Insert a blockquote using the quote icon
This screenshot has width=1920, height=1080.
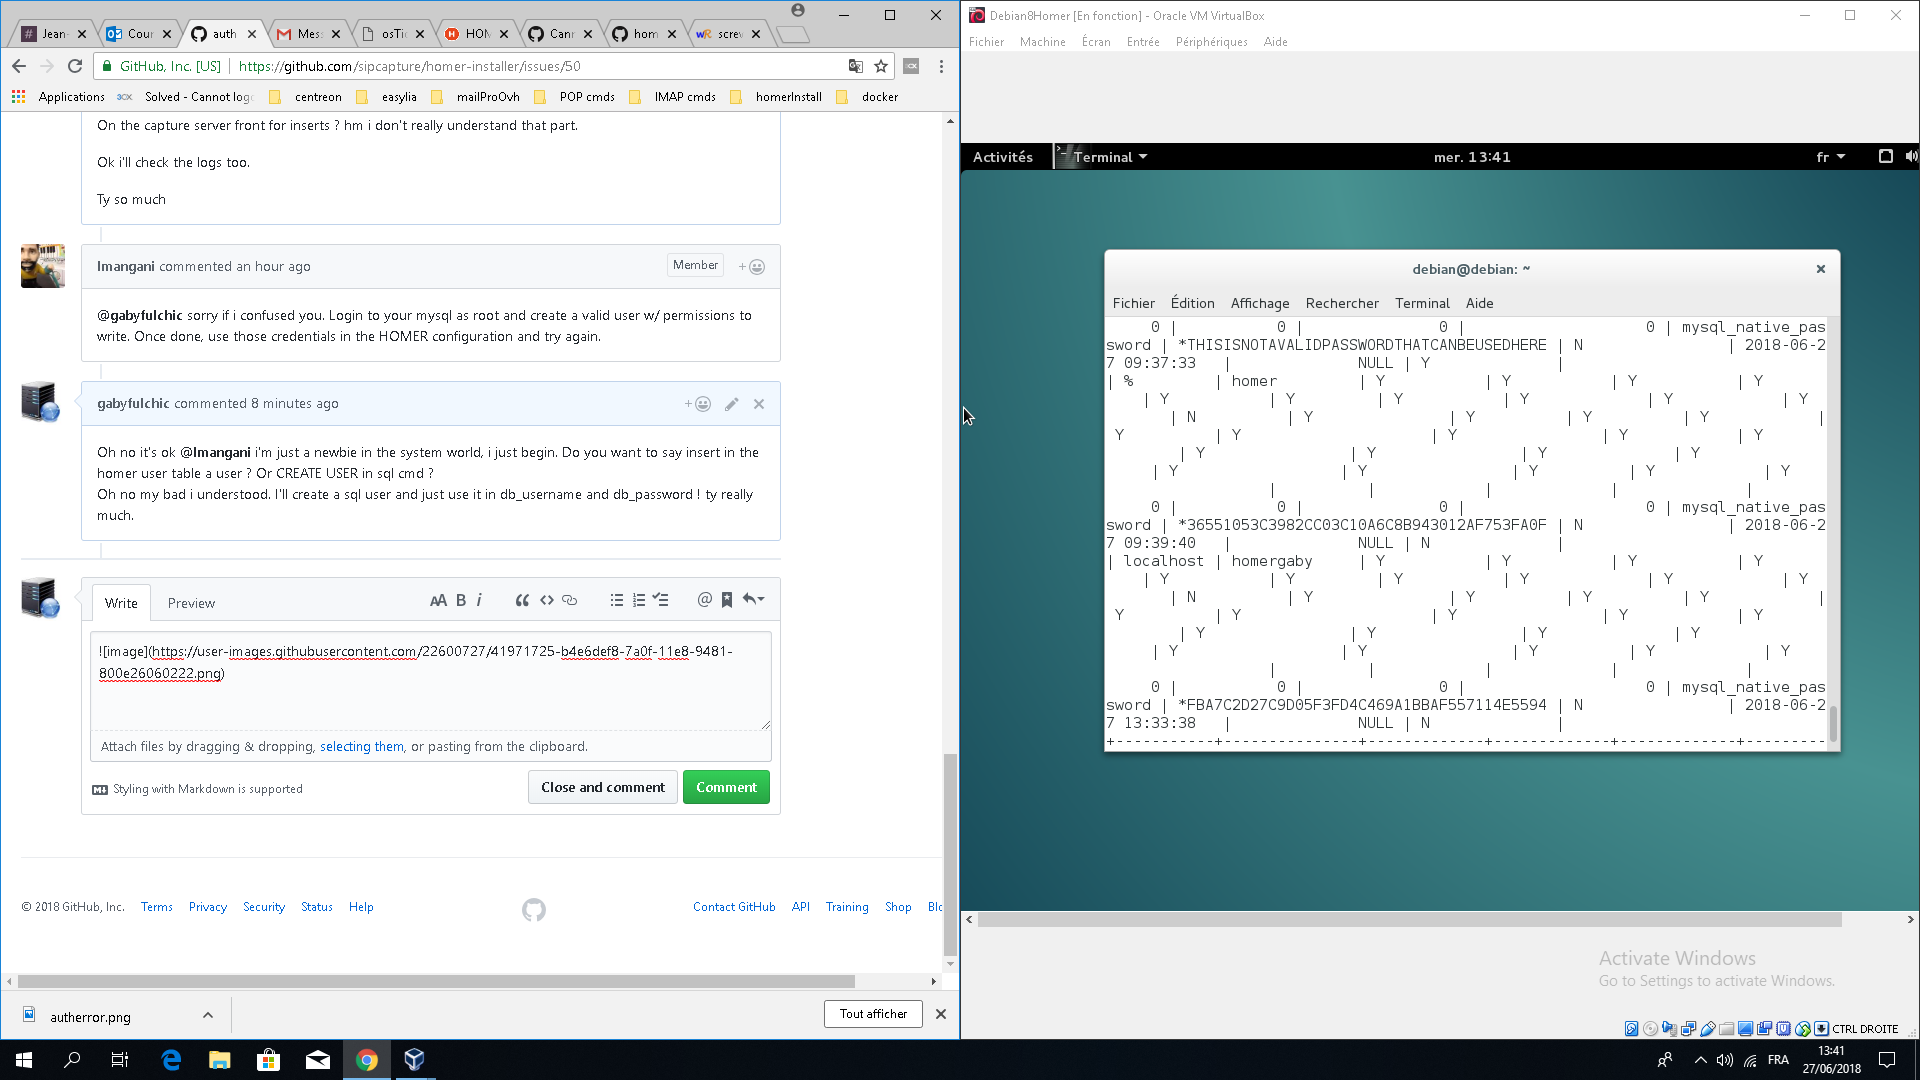point(522,599)
